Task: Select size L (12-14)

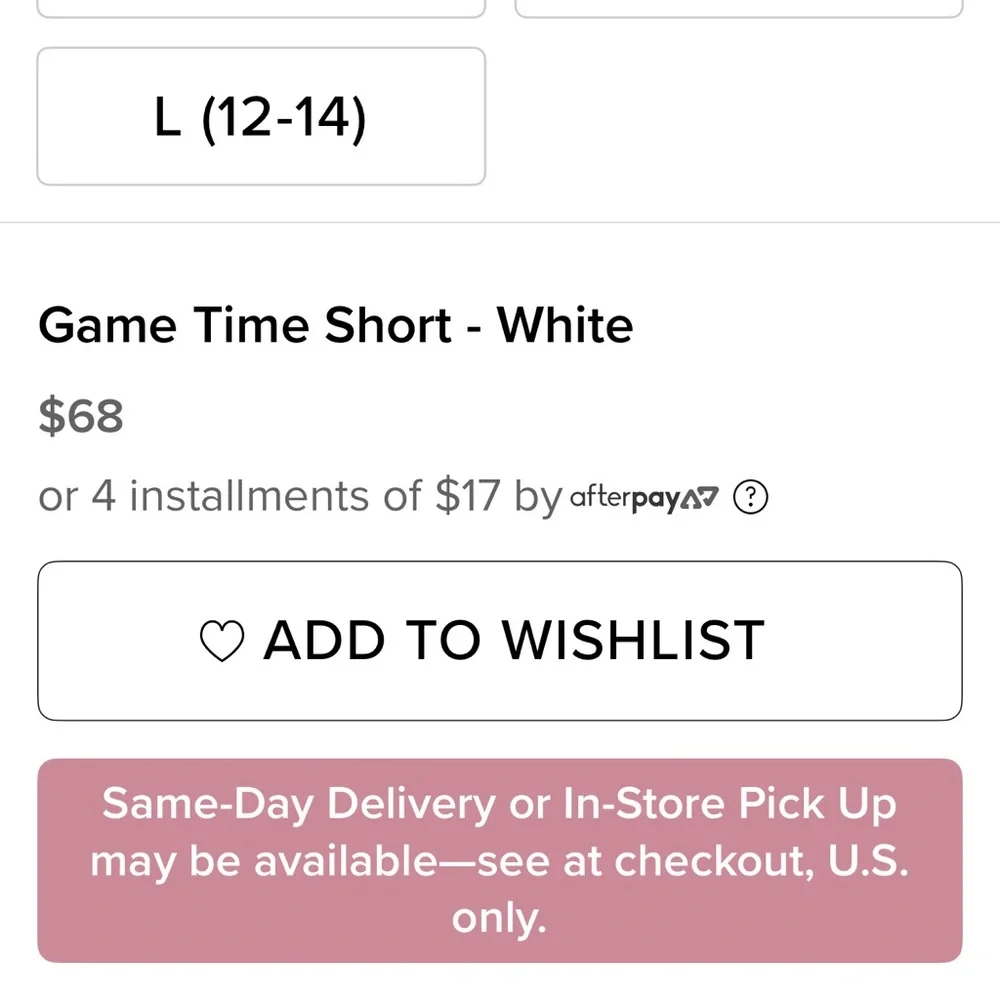Action: pos(261,117)
